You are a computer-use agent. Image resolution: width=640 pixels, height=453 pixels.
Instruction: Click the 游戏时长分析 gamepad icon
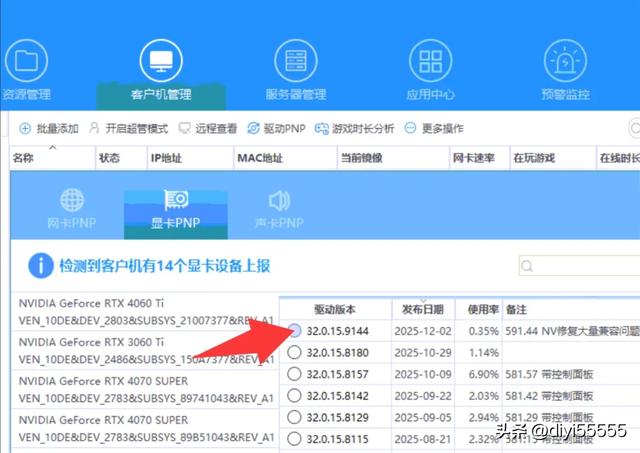pos(322,129)
